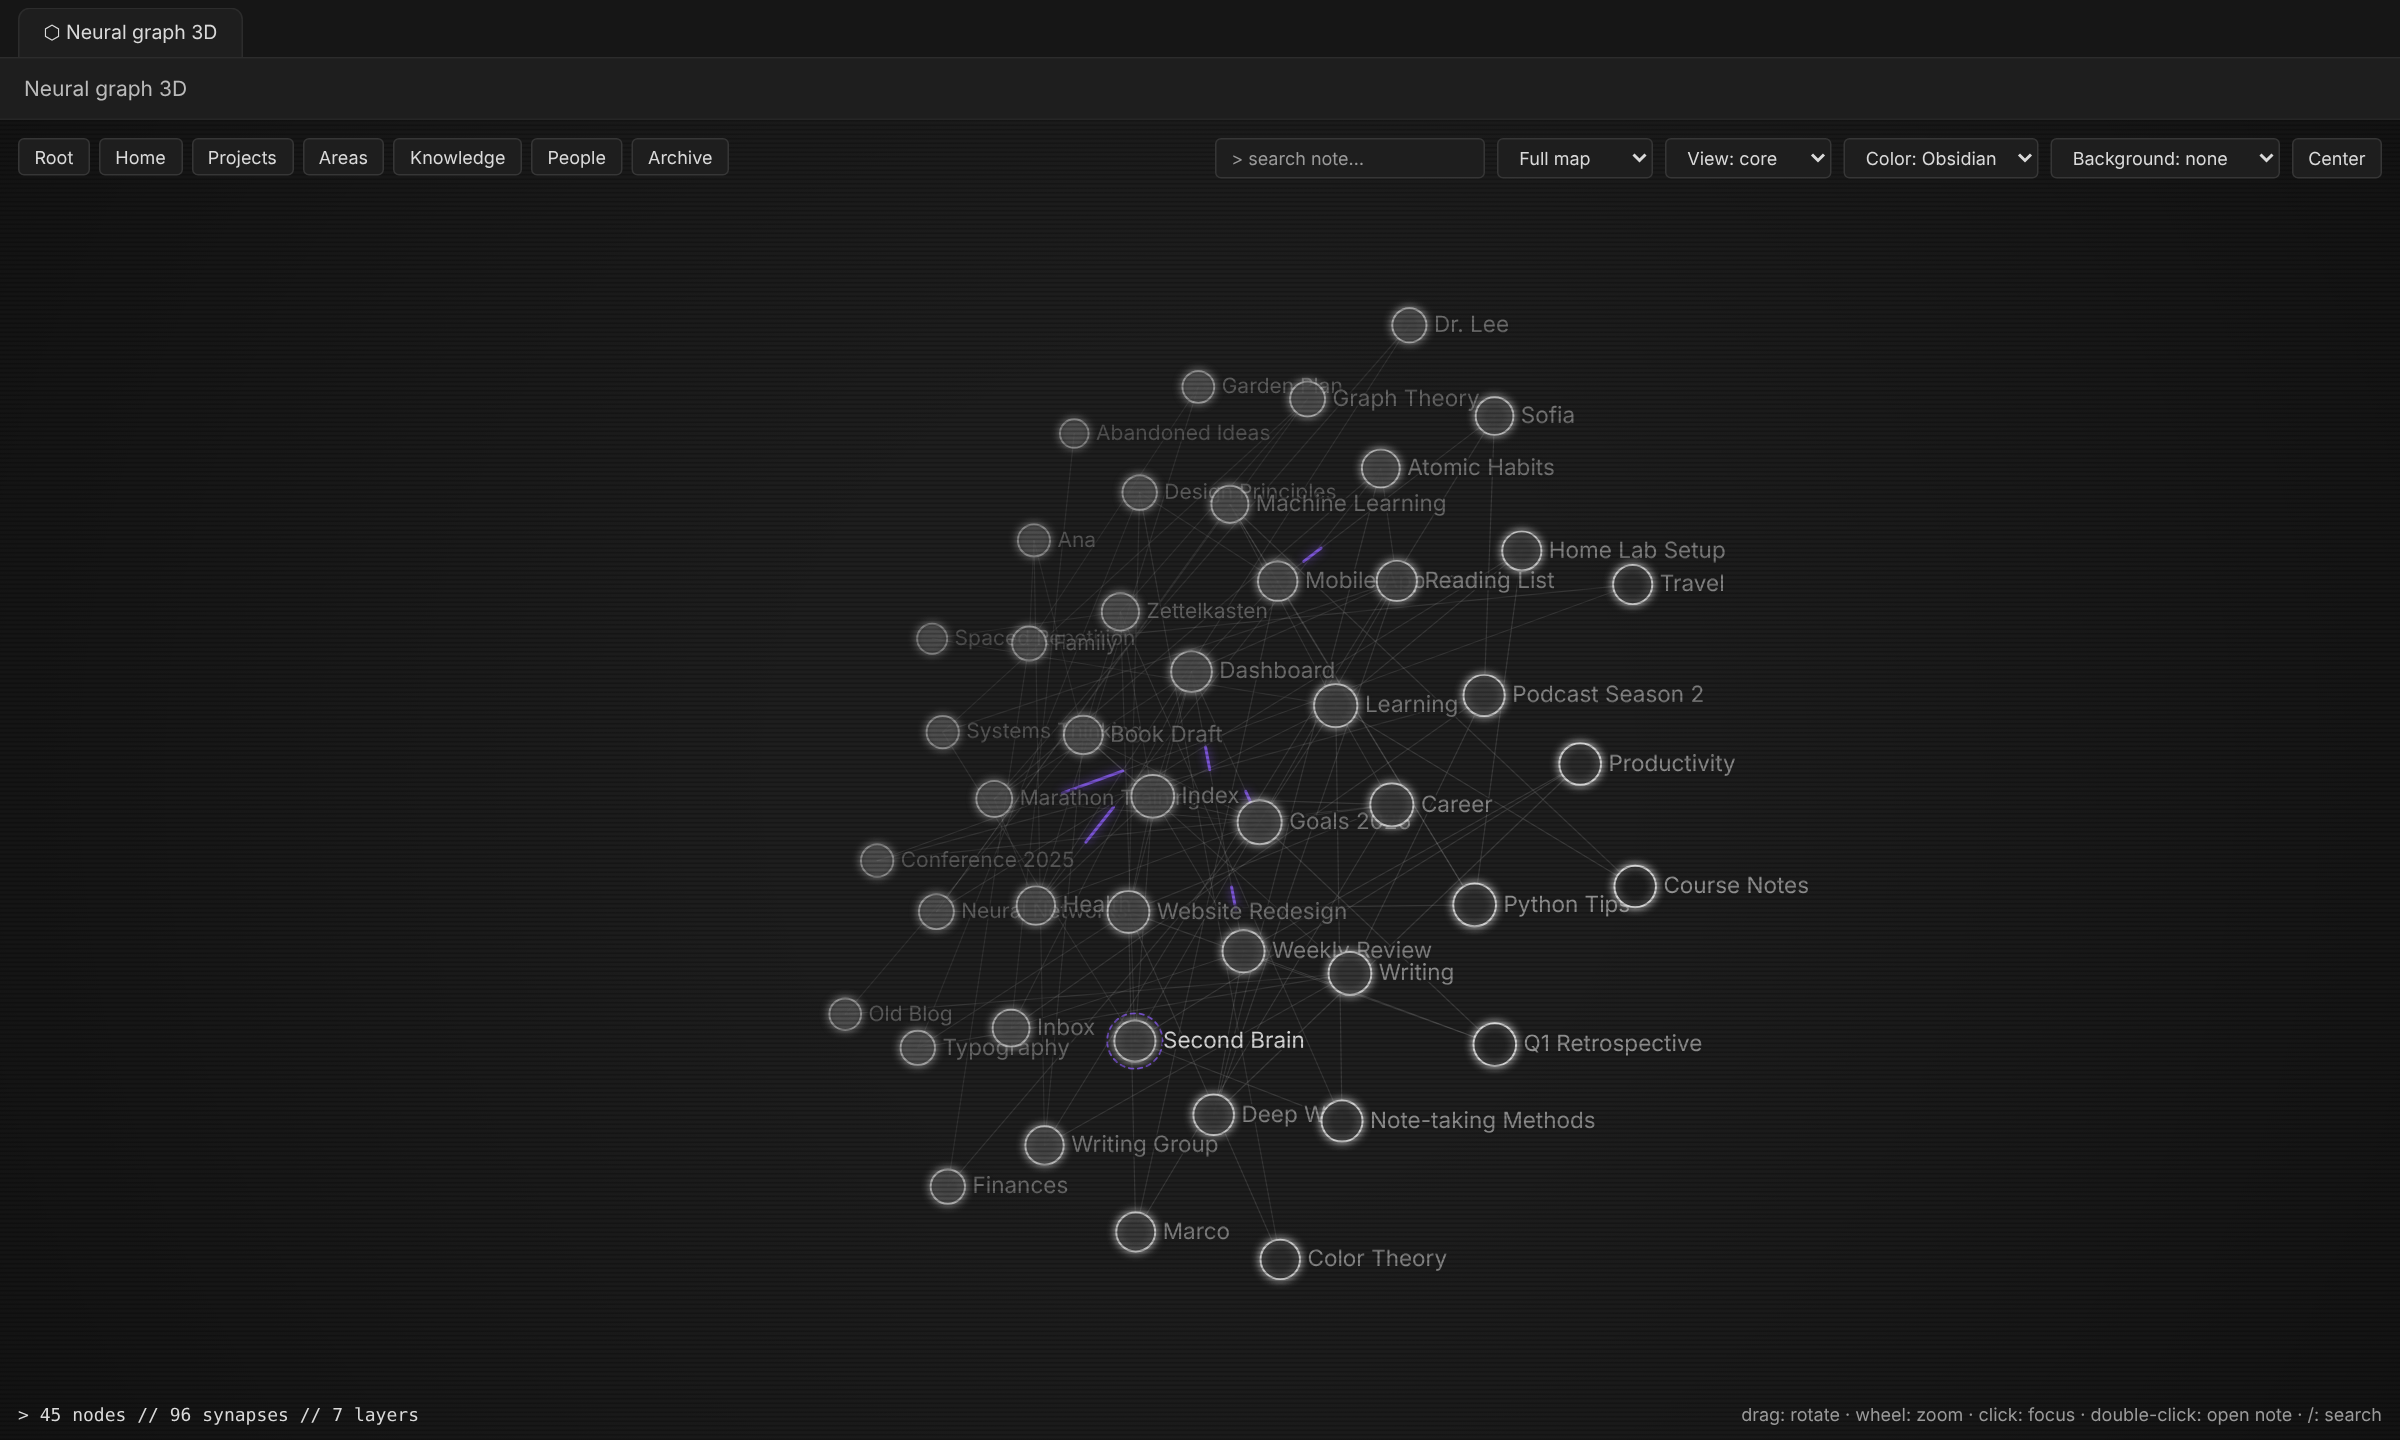Focus the Conference 2025 node
Viewport: 2400px width, 1440px height.
tap(877, 860)
